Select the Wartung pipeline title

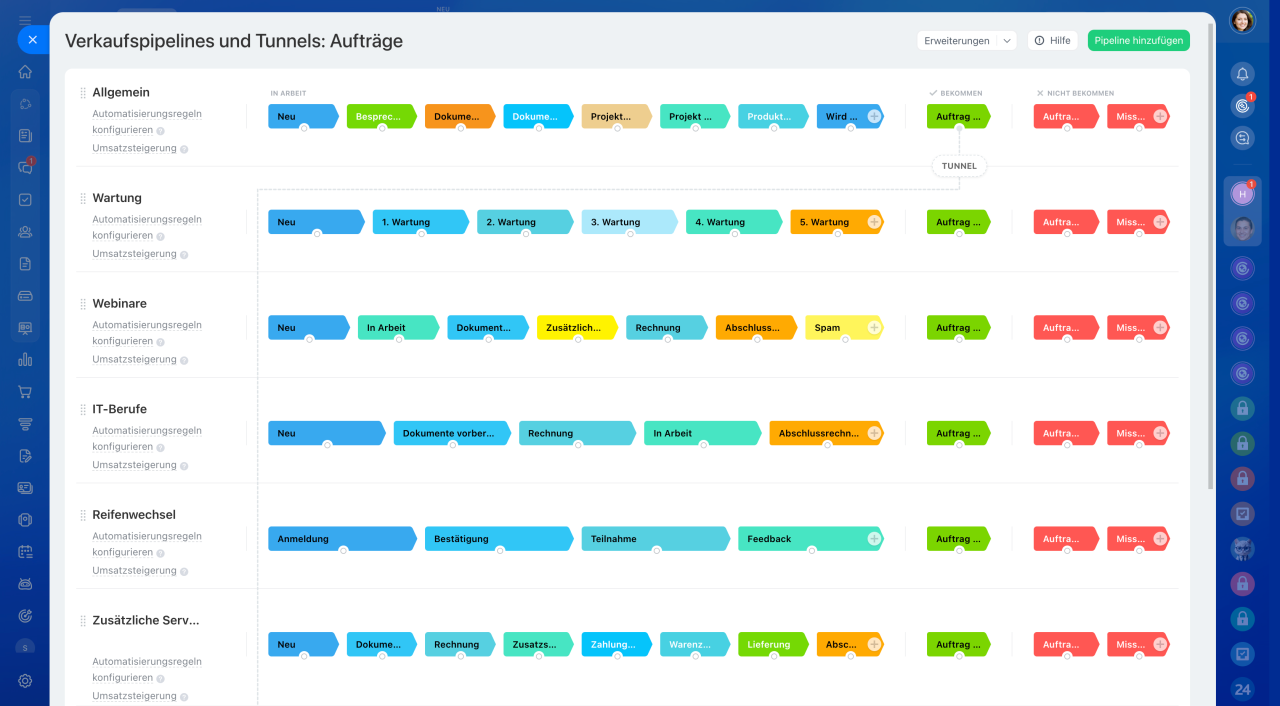point(117,198)
